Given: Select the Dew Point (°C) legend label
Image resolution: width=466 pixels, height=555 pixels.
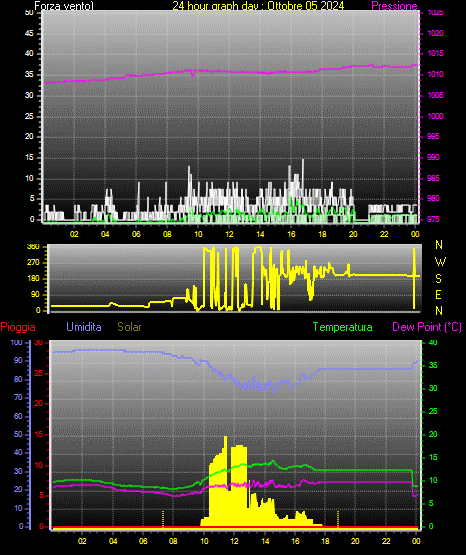Looking at the screenshot, I should [427, 327].
